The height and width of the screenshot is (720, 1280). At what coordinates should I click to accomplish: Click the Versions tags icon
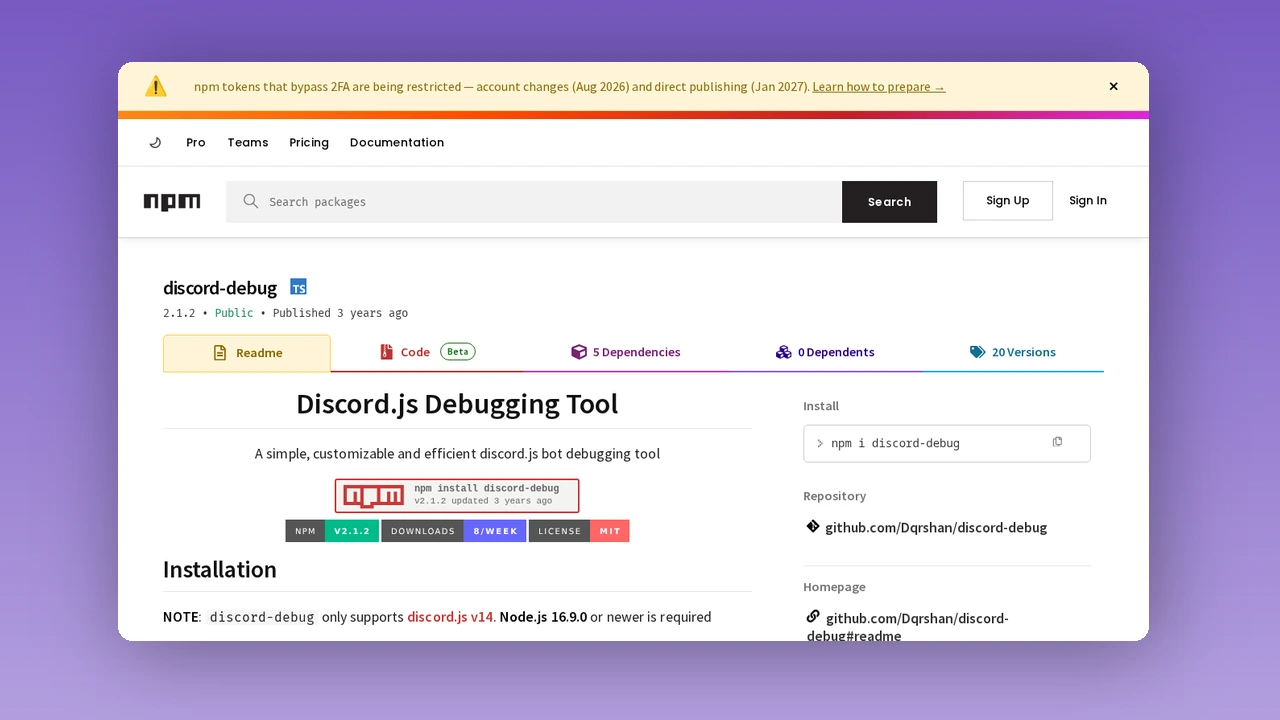pos(977,352)
